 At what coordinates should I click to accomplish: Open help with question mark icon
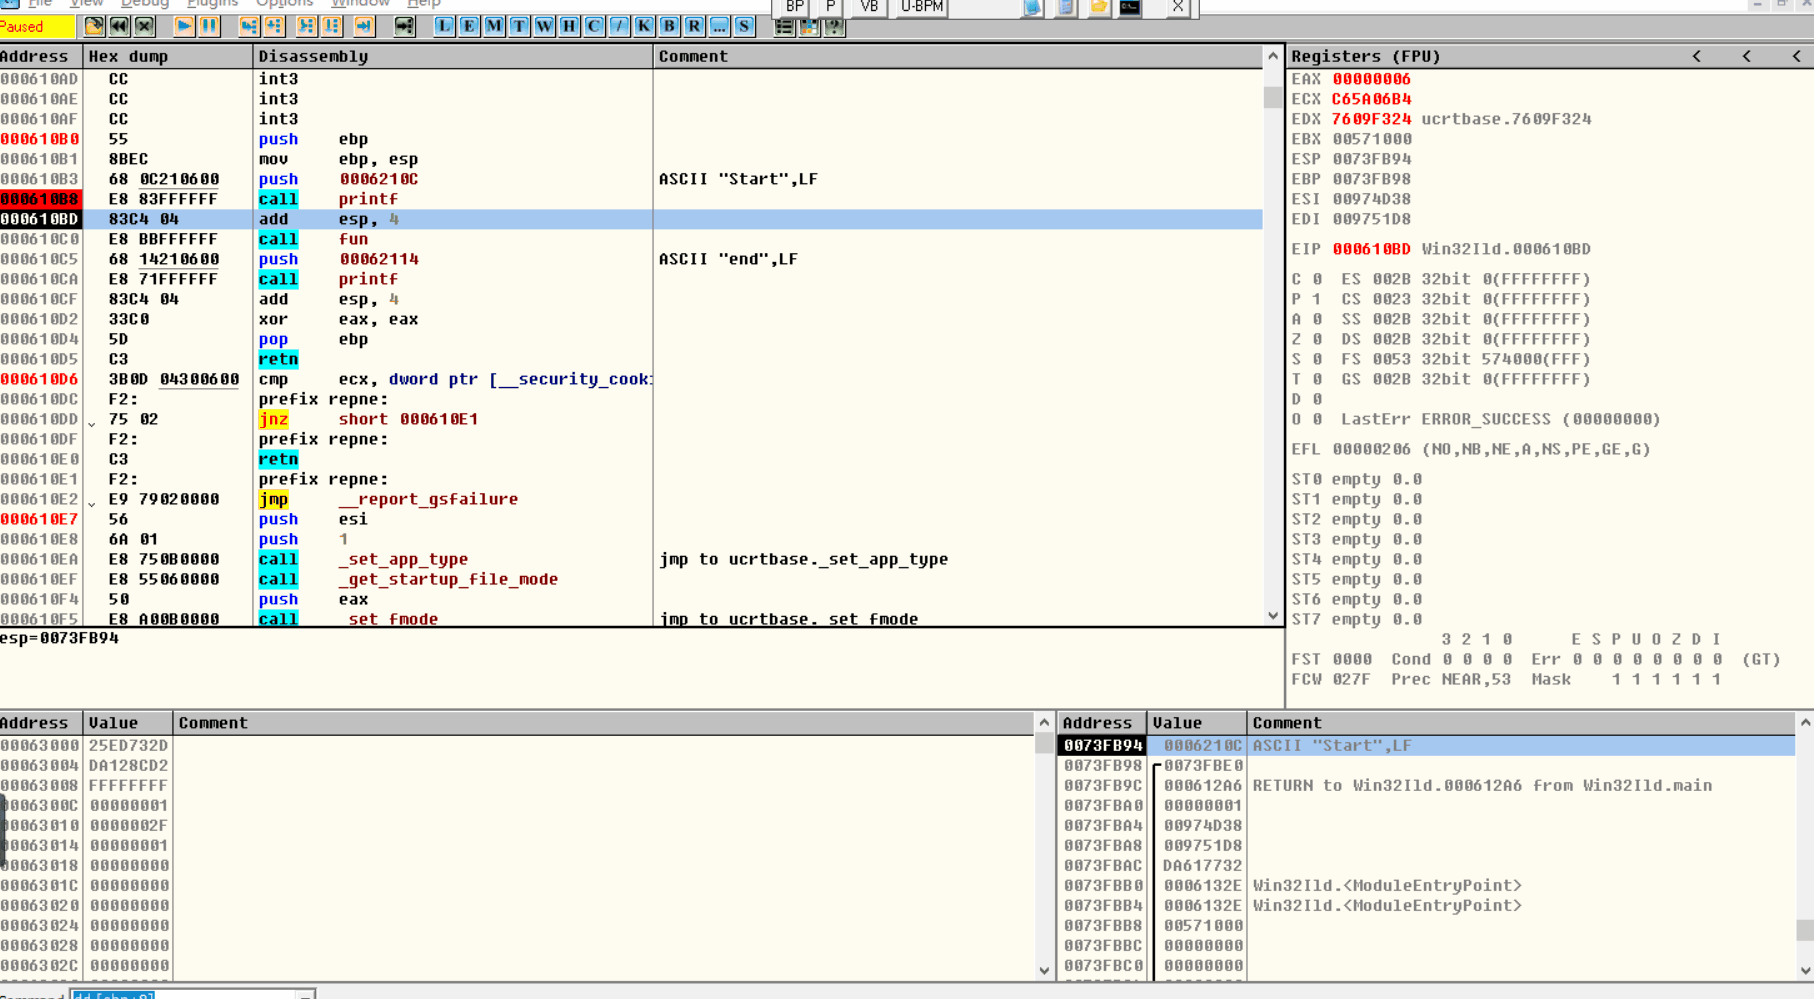[835, 27]
